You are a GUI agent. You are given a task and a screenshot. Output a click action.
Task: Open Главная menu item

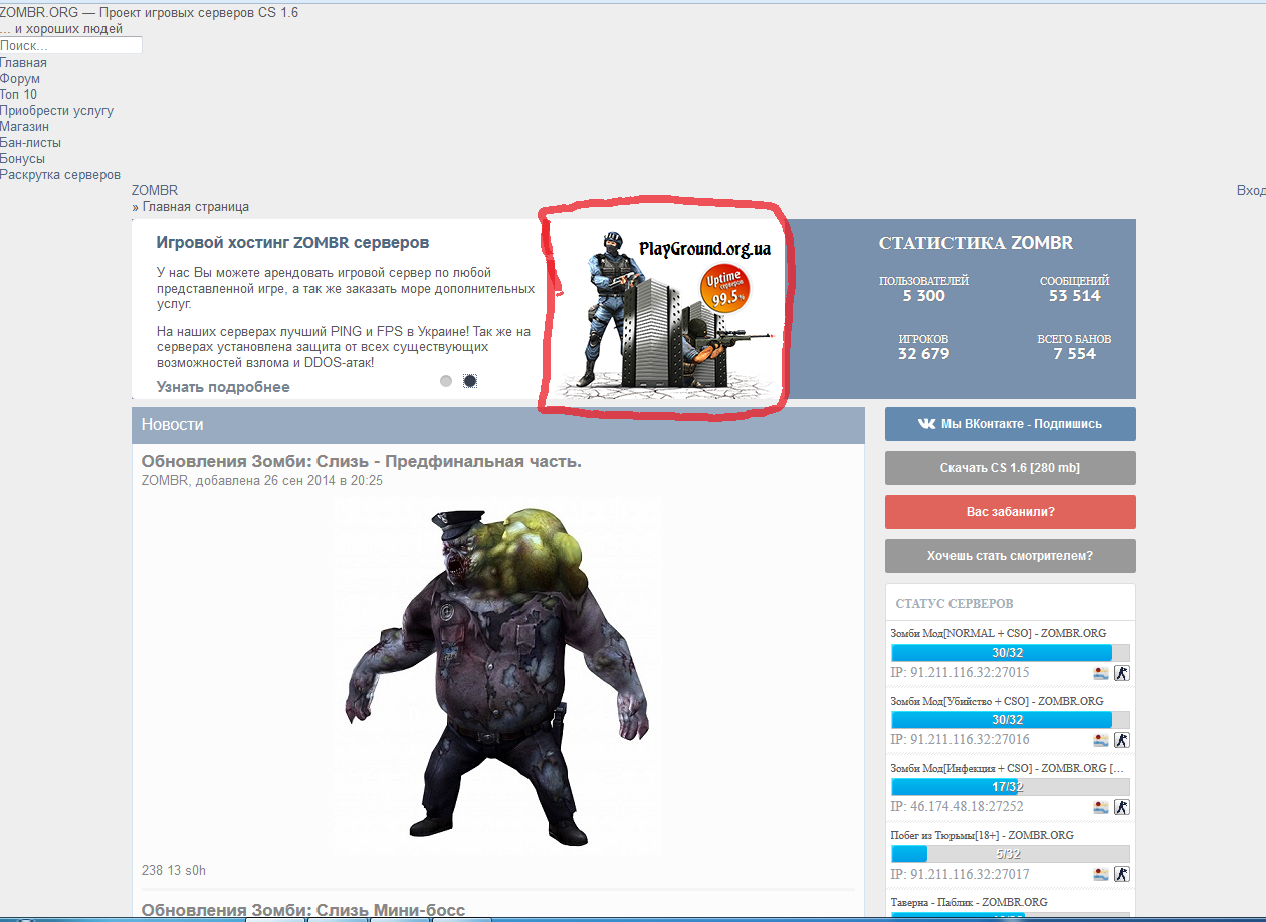[23, 63]
